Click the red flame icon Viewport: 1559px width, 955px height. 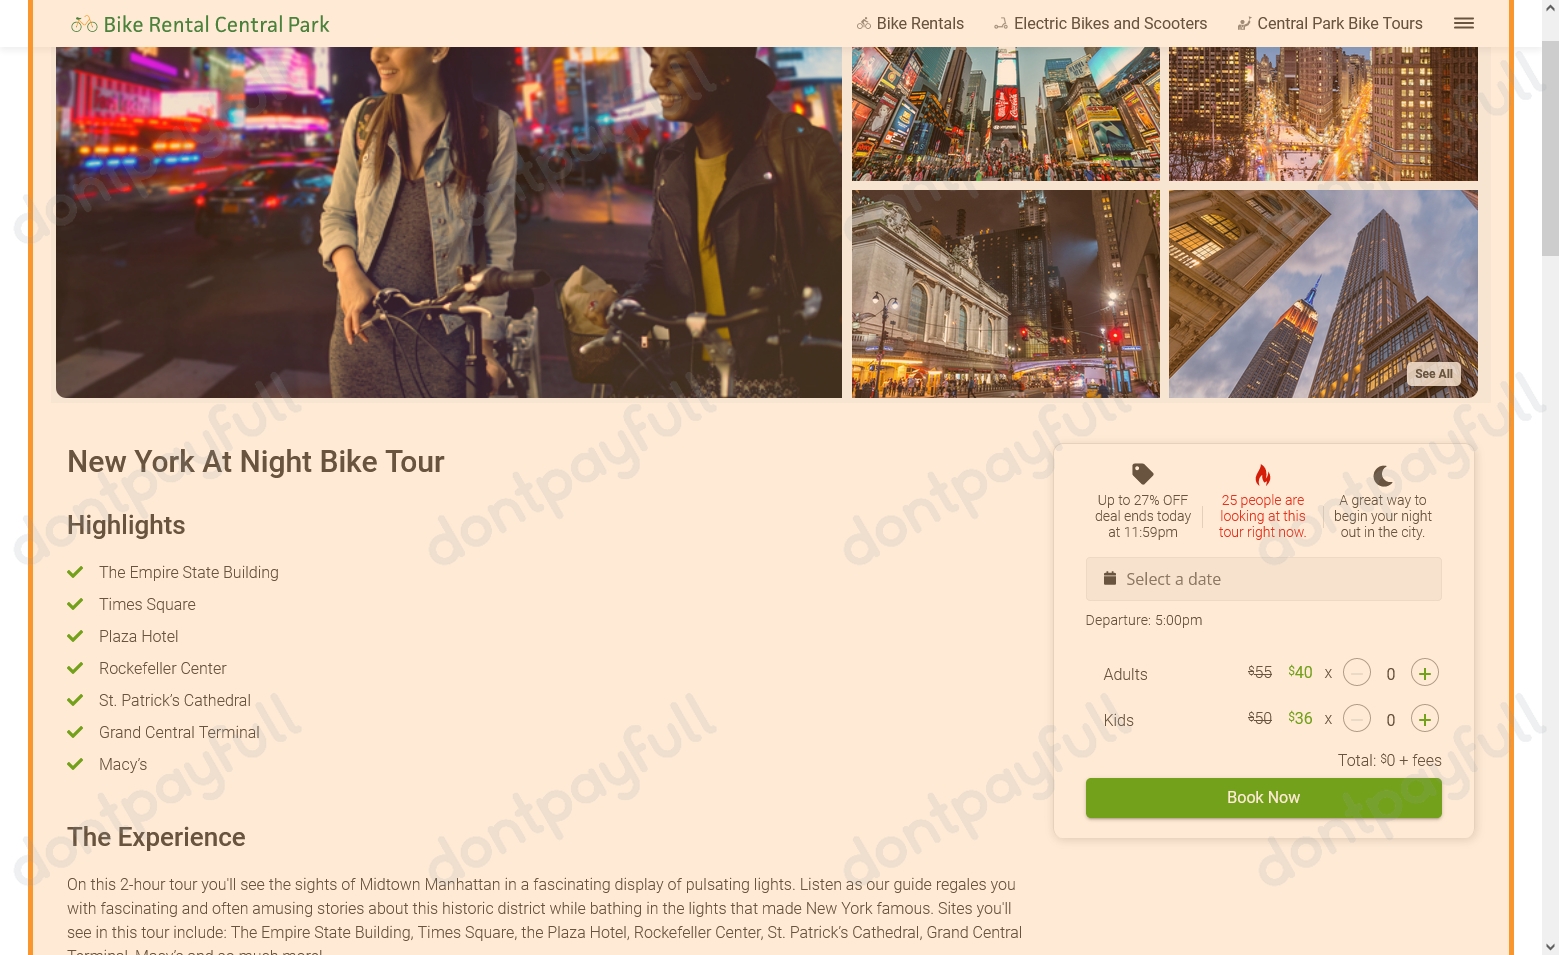tap(1262, 475)
